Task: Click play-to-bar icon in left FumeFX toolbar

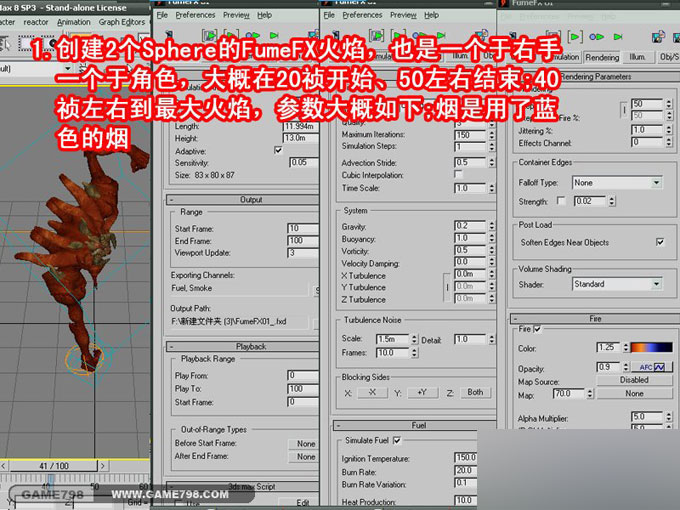Action: click(x=274, y=36)
